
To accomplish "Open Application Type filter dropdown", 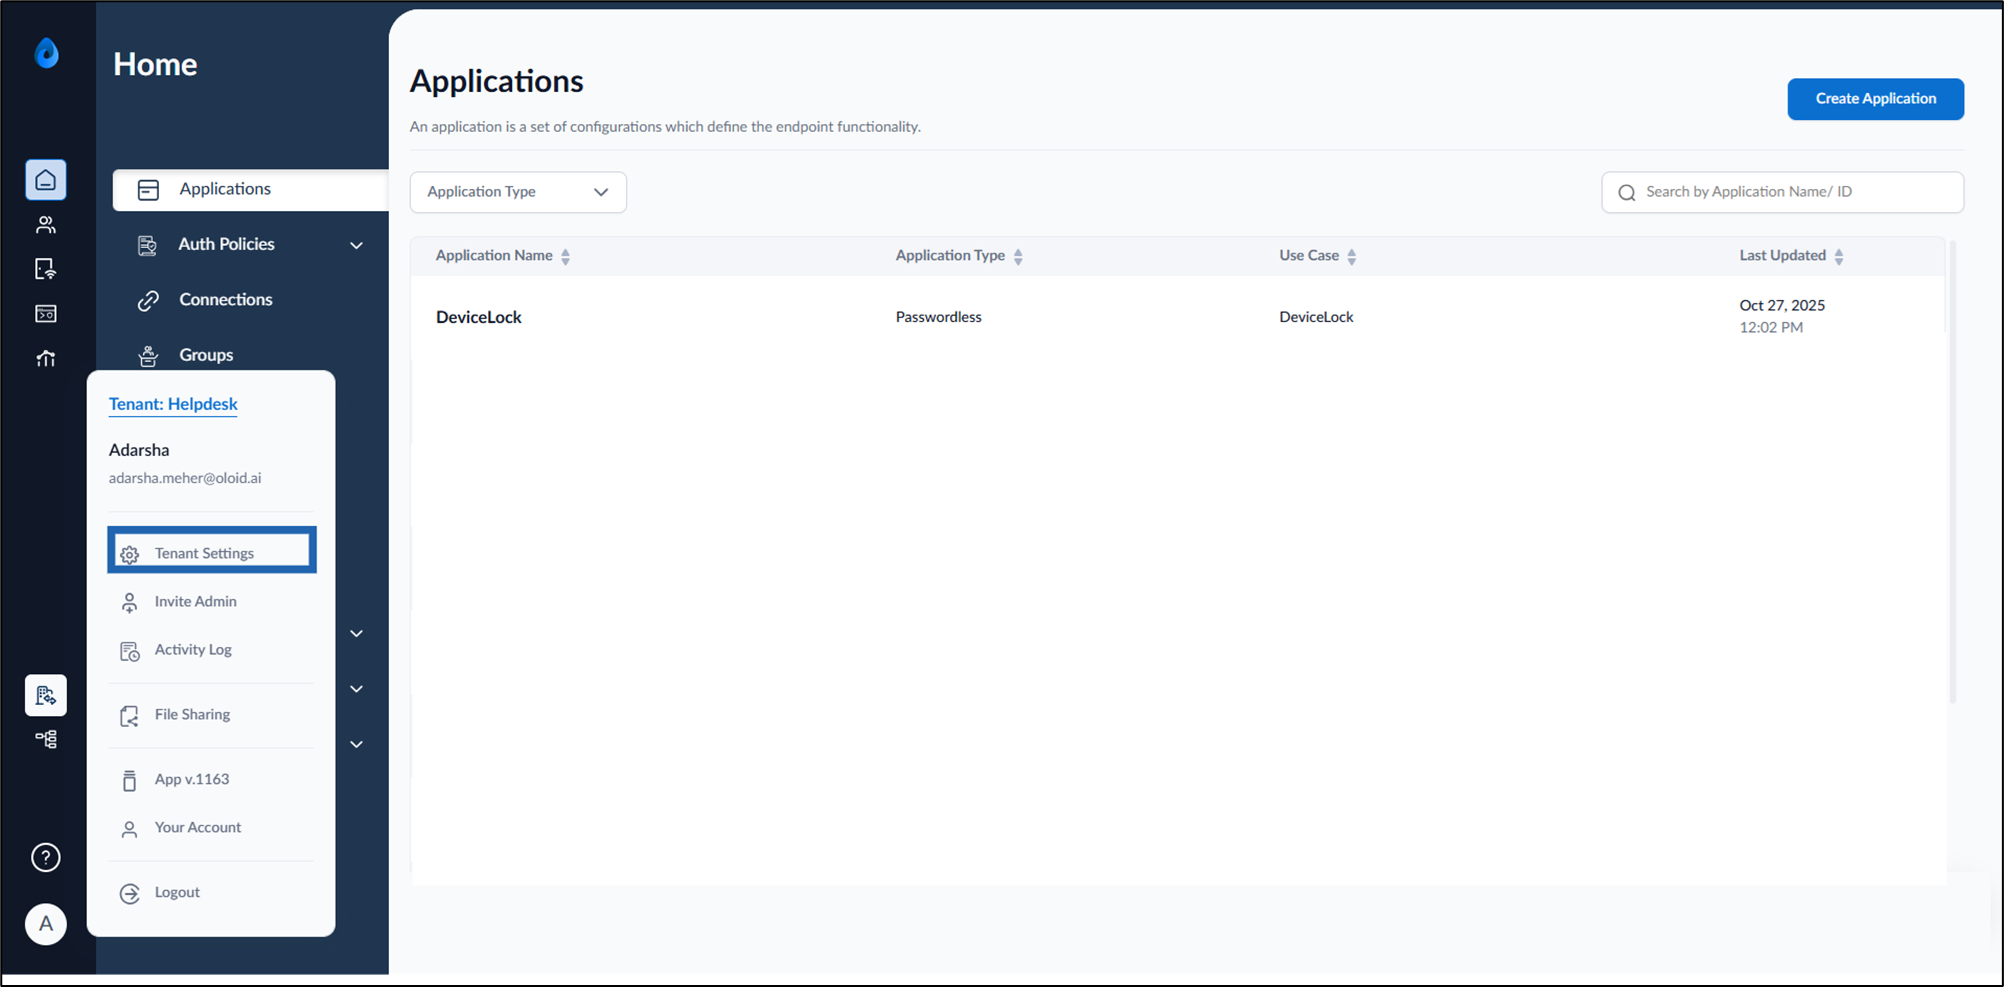I will pos(518,192).
